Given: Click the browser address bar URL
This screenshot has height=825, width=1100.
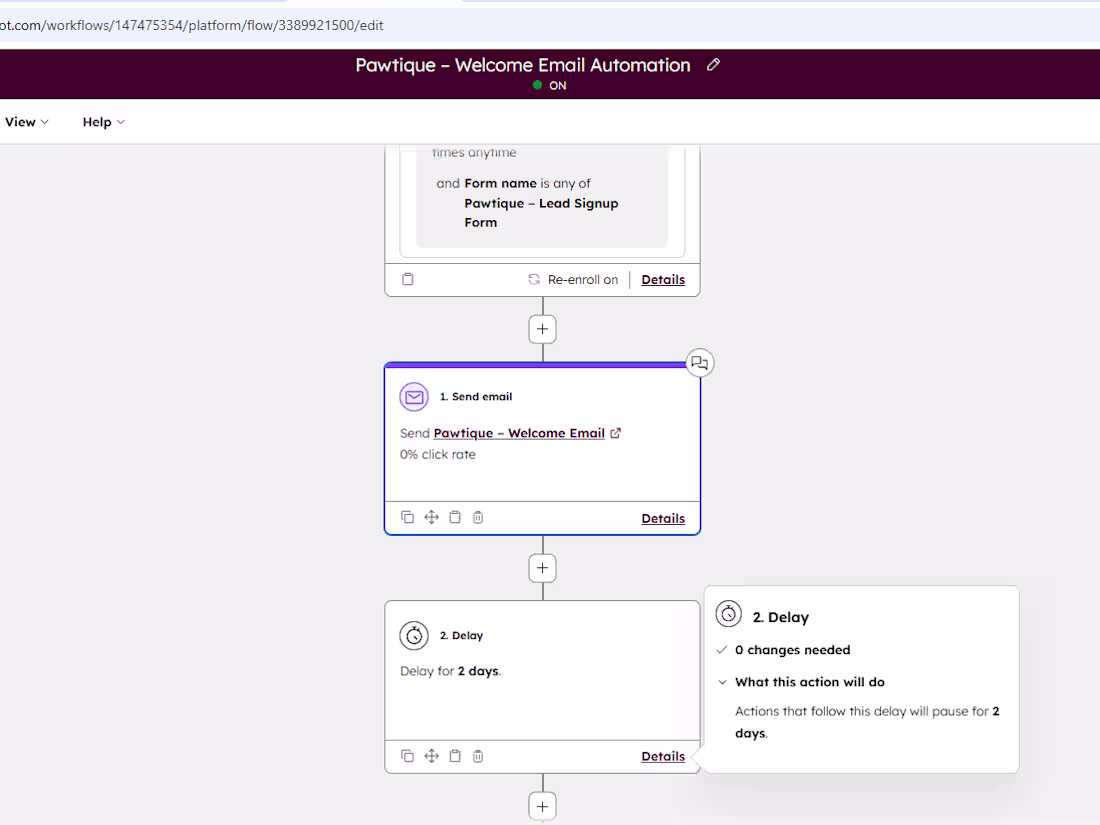Looking at the screenshot, I should point(192,25).
